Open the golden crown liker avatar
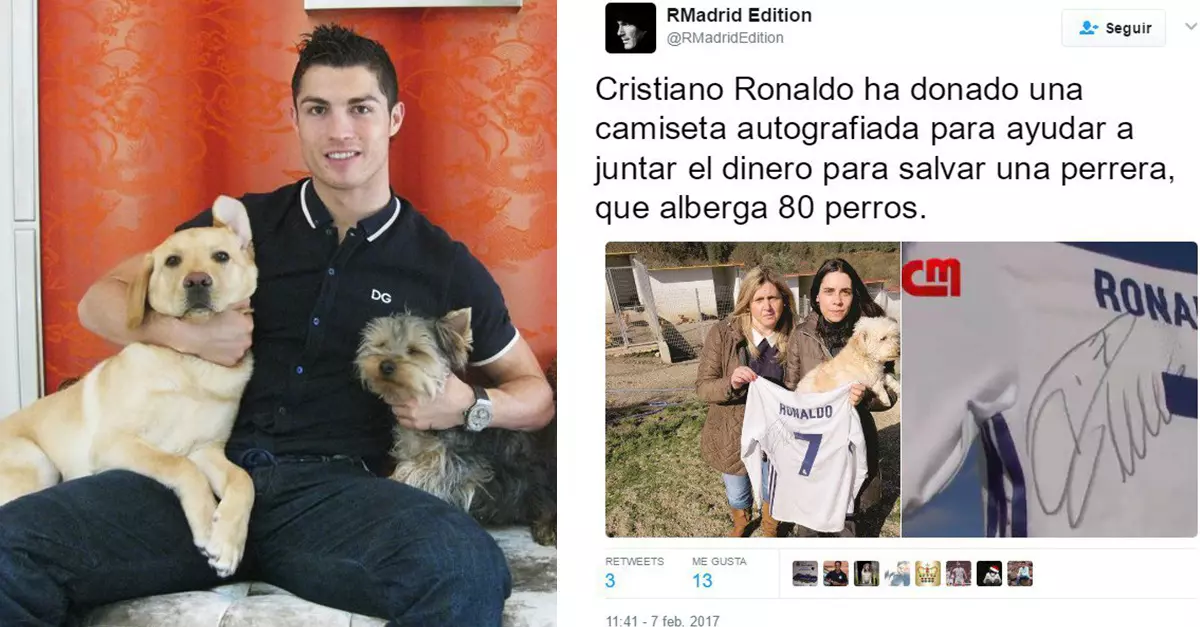Viewport: 1200px width, 627px height. coord(928,573)
